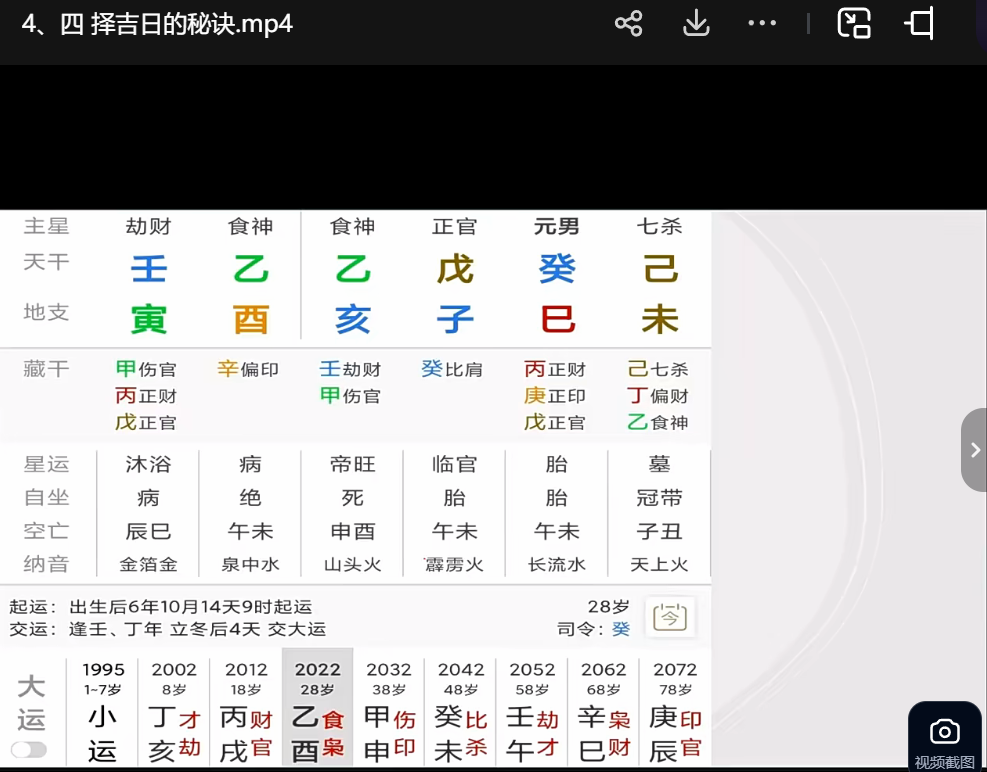
Task: Click the green 寅 earthly branch
Action: tap(148, 320)
